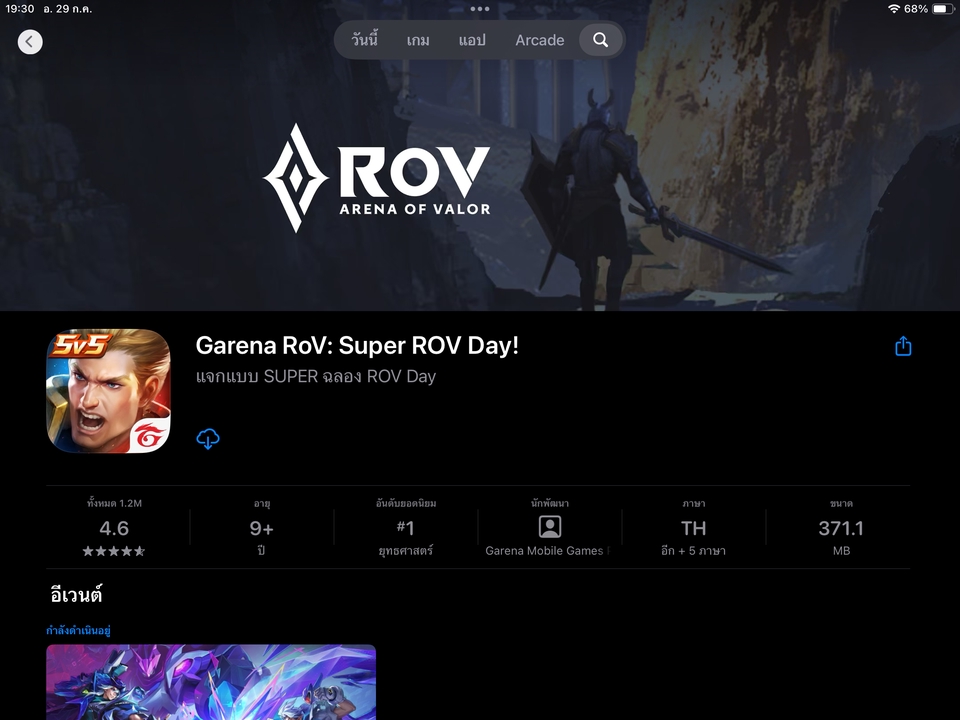Open the search magnifier tab
This screenshot has width=960, height=720.
tap(600, 40)
